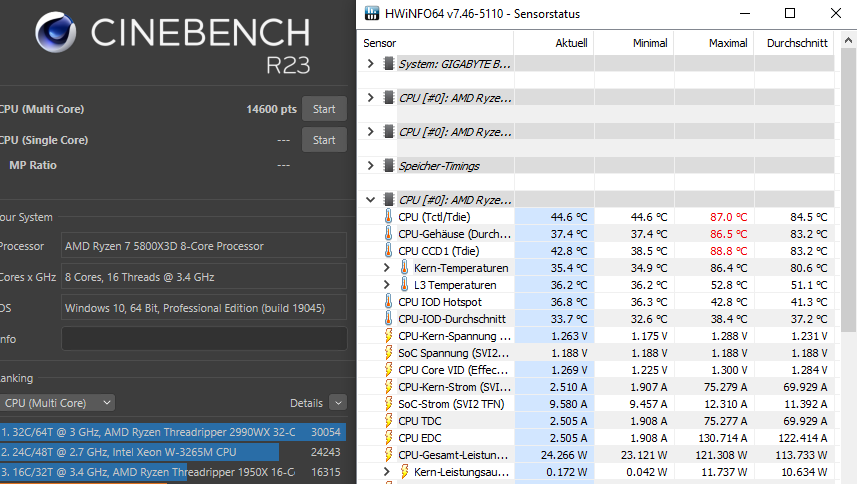Click lightning icon of SoC Spannung row
This screenshot has width=857, height=484.
(389, 352)
